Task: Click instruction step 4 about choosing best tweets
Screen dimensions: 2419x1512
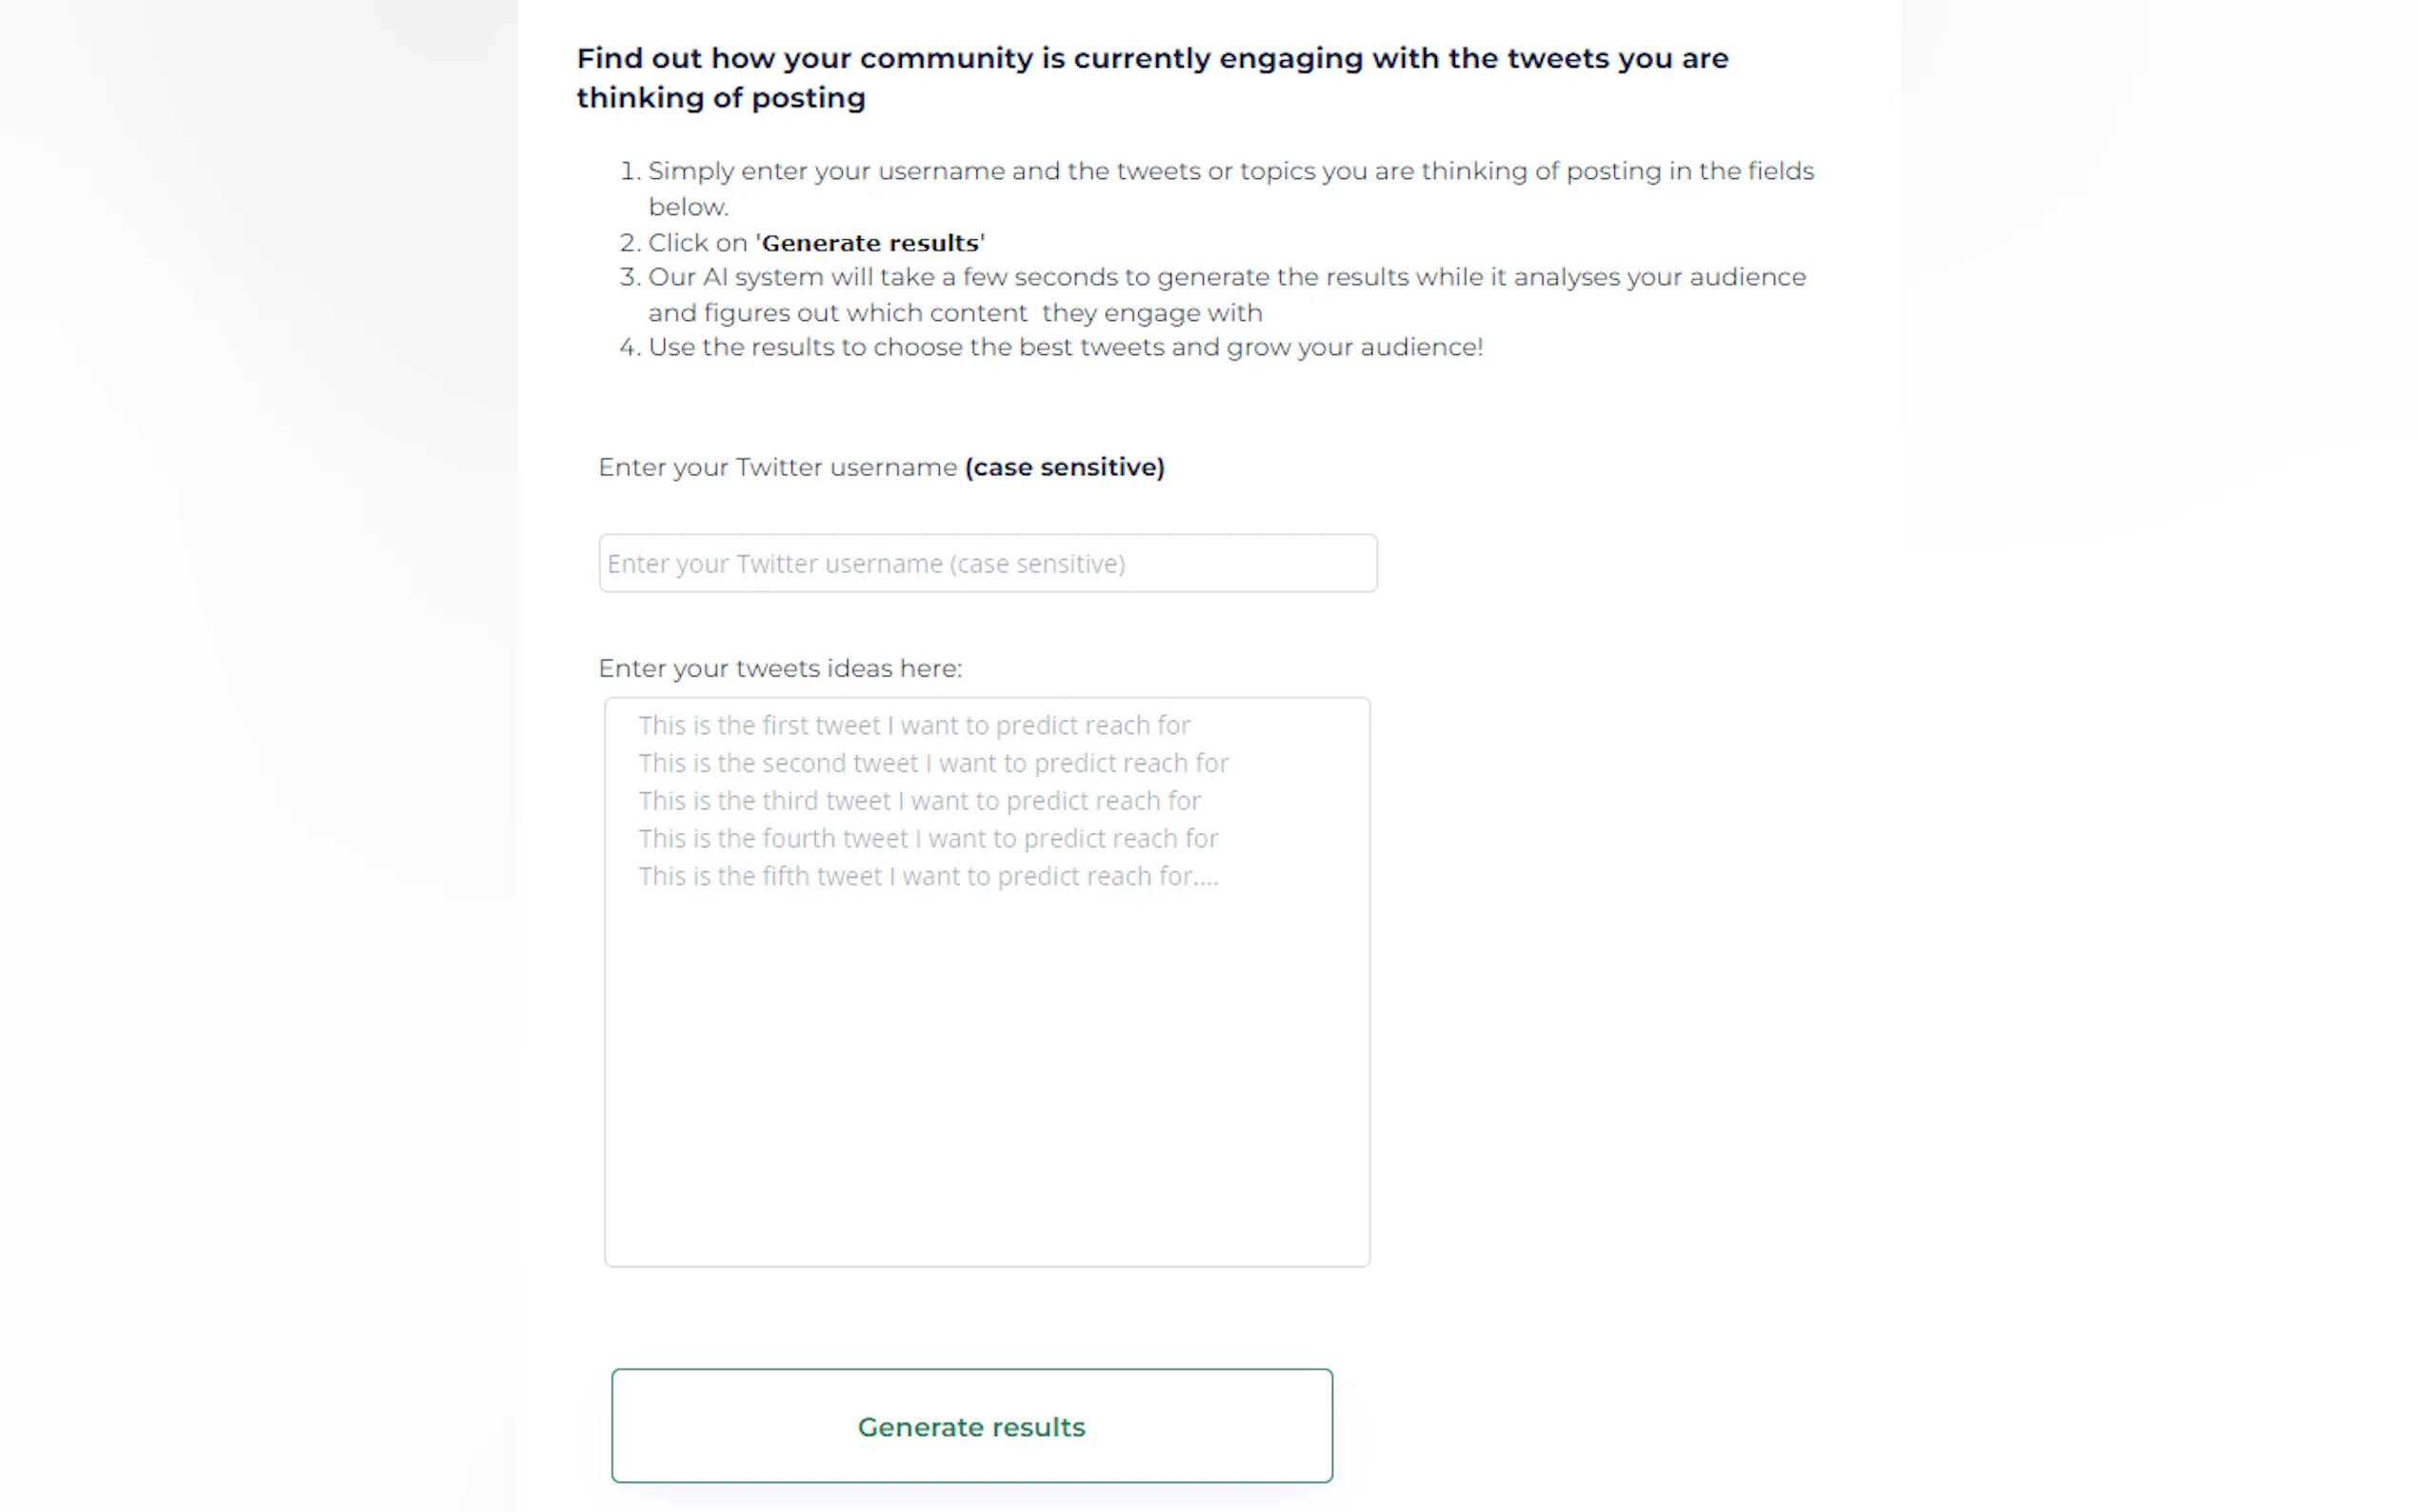Action: (1065, 347)
